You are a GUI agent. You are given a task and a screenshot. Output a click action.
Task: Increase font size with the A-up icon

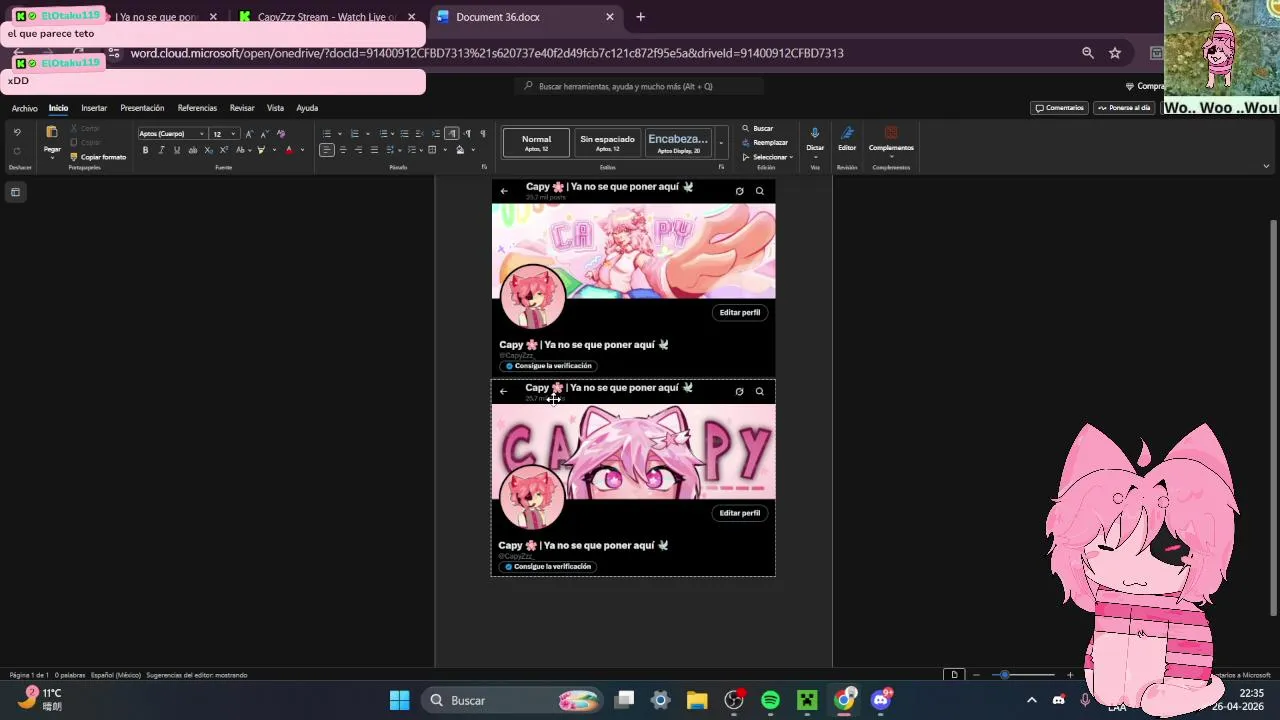point(249,134)
